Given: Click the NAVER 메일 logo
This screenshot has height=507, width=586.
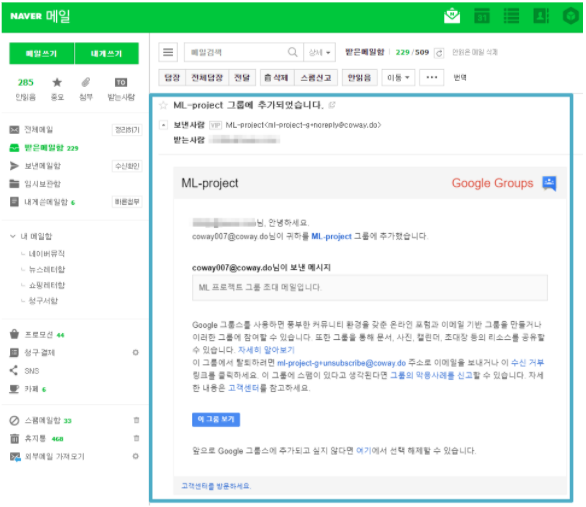Looking at the screenshot, I should click(x=40, y=16).
